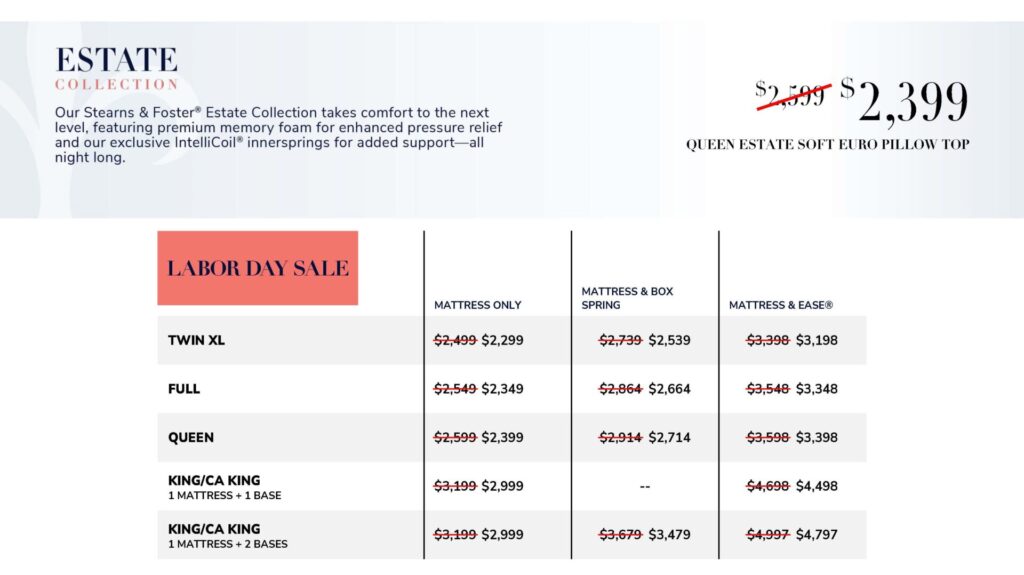Click King/CA King 1 Mattress + 1 Base
Viewport: 1024px width, 575px height.
(x=224, y=487)
